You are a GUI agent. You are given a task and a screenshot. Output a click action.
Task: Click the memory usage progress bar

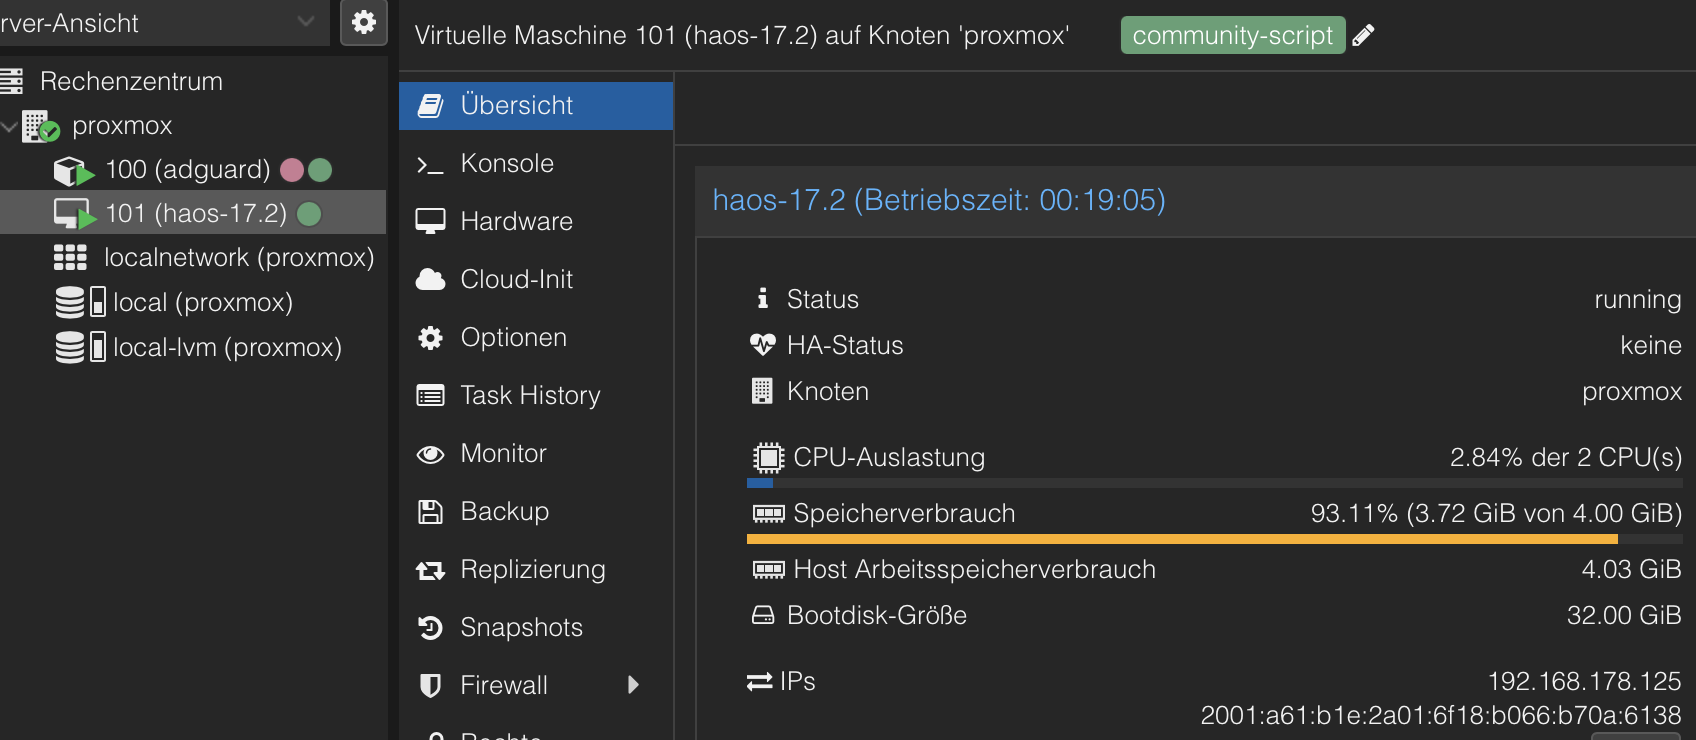point(1214,539)
